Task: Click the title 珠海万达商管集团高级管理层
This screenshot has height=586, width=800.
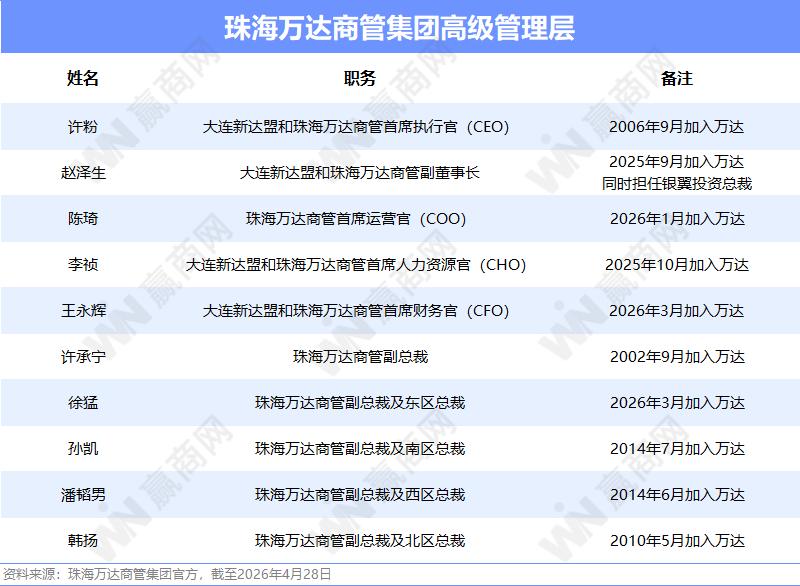Action: click(399, 28)
